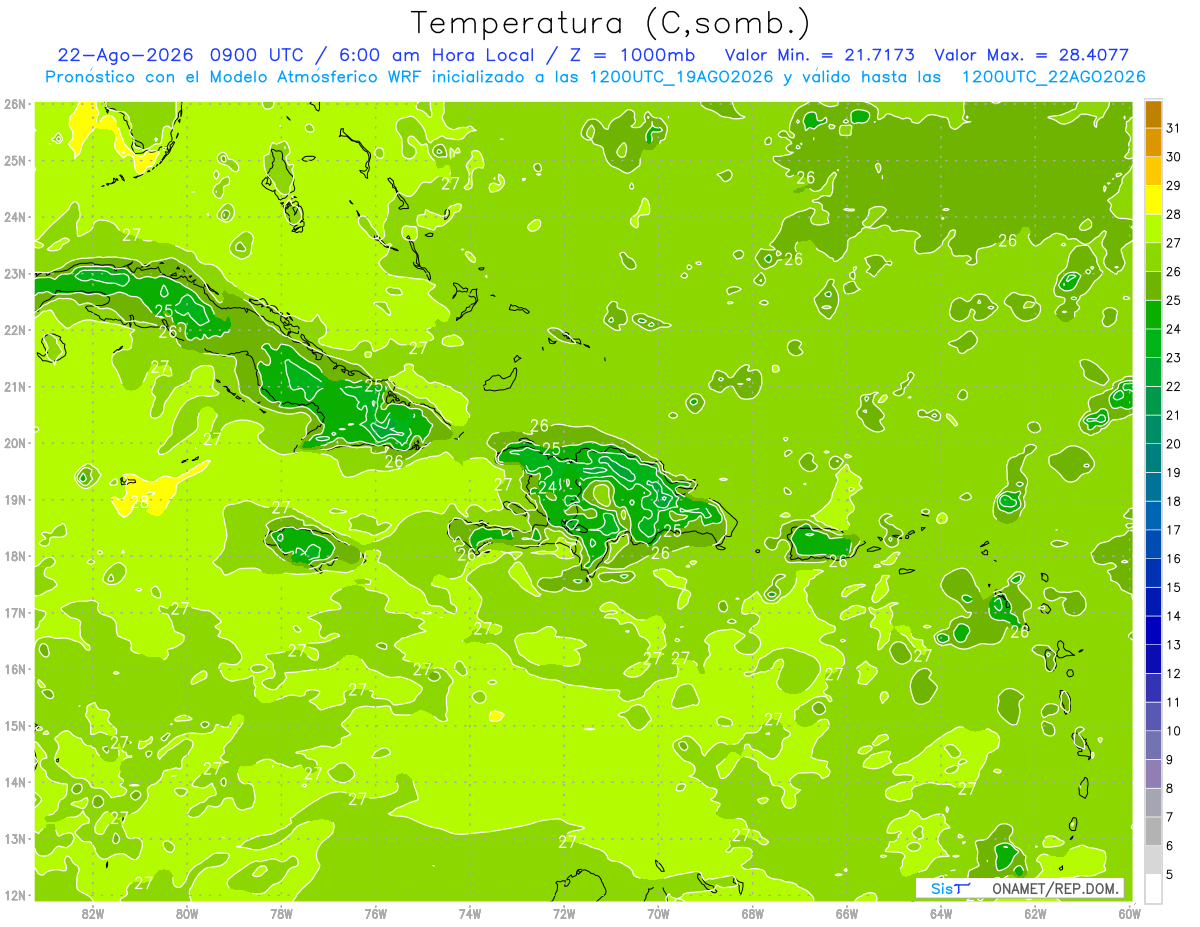Screen dimensions: 1200x927
Task: Click the 24 contour label over Hispaniola
Action: pos(547,487)
